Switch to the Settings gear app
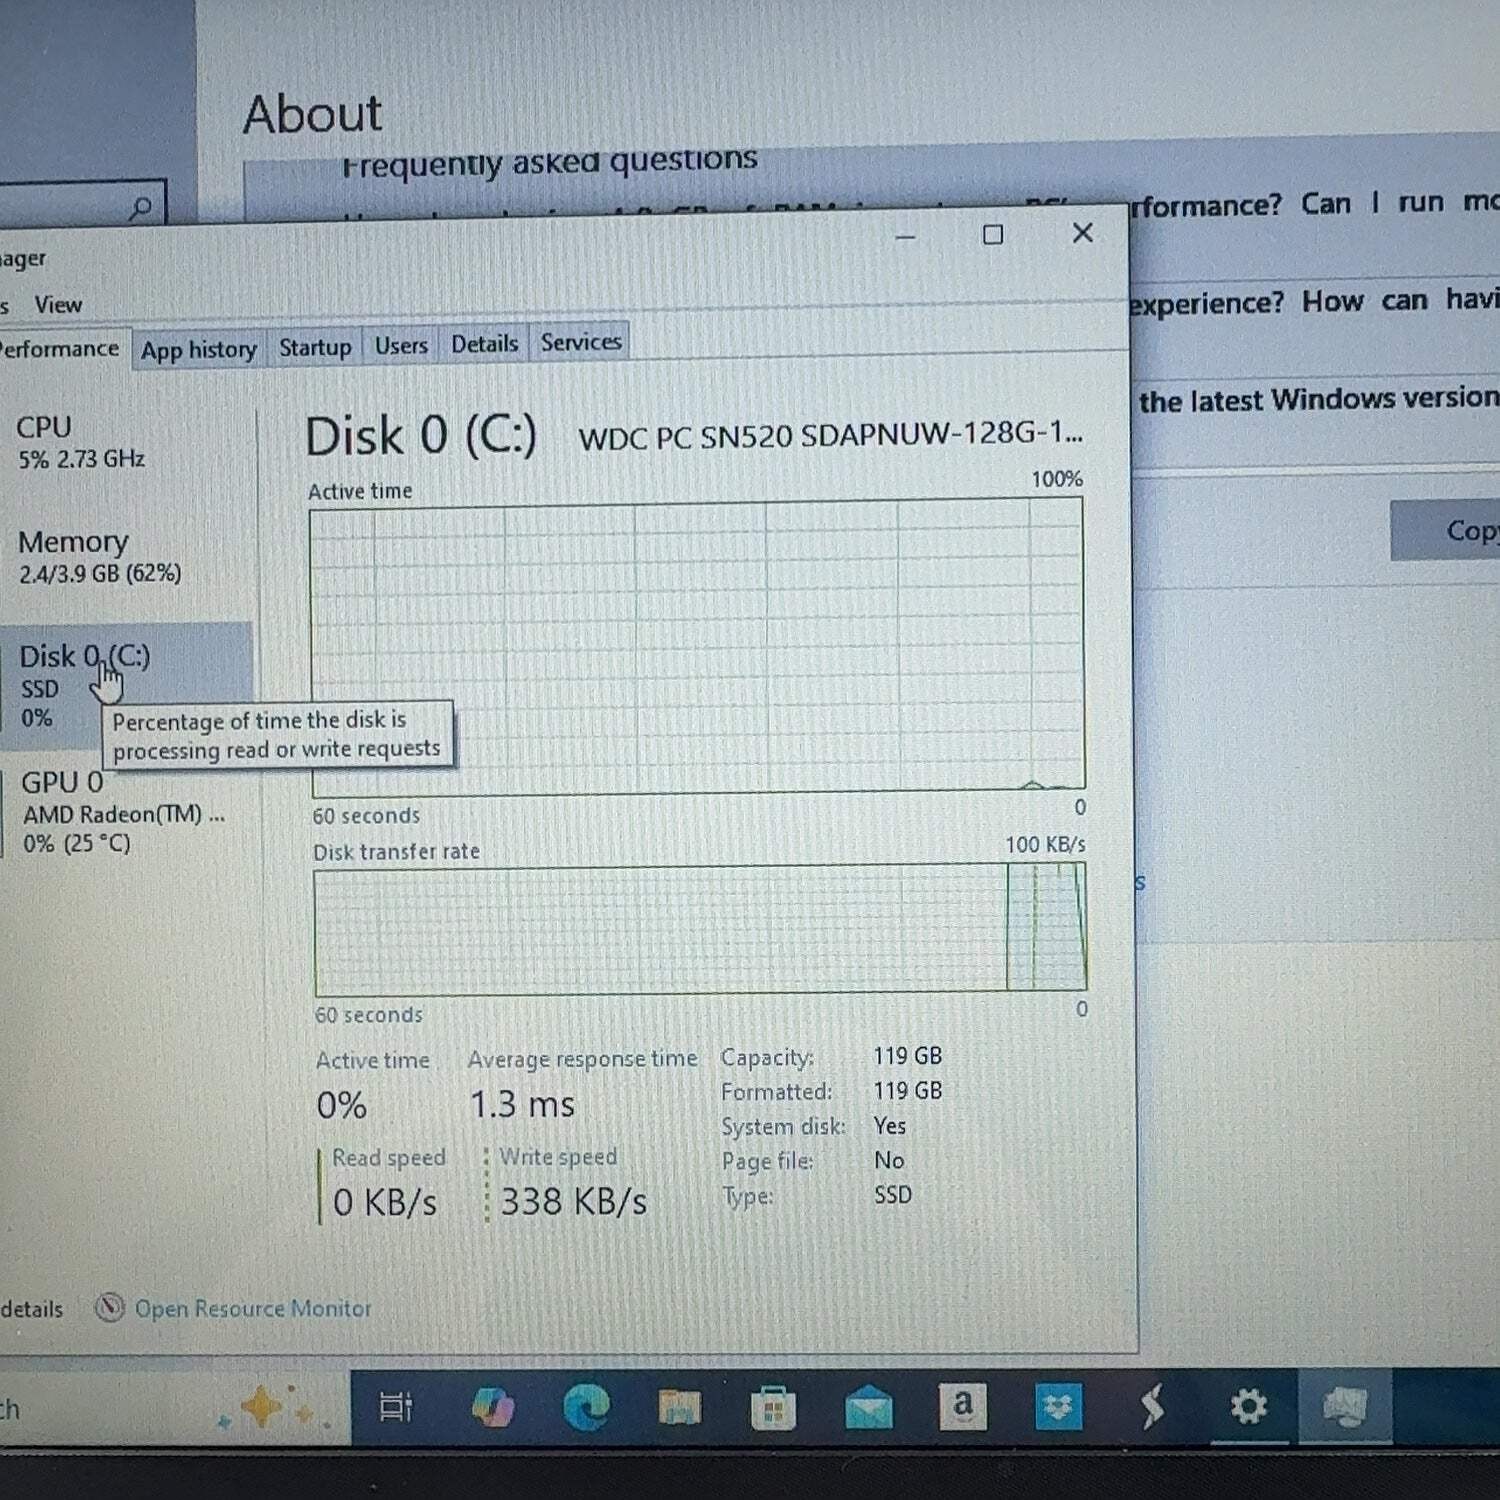1500x1500 pixels. (x=1248, y=1407)
